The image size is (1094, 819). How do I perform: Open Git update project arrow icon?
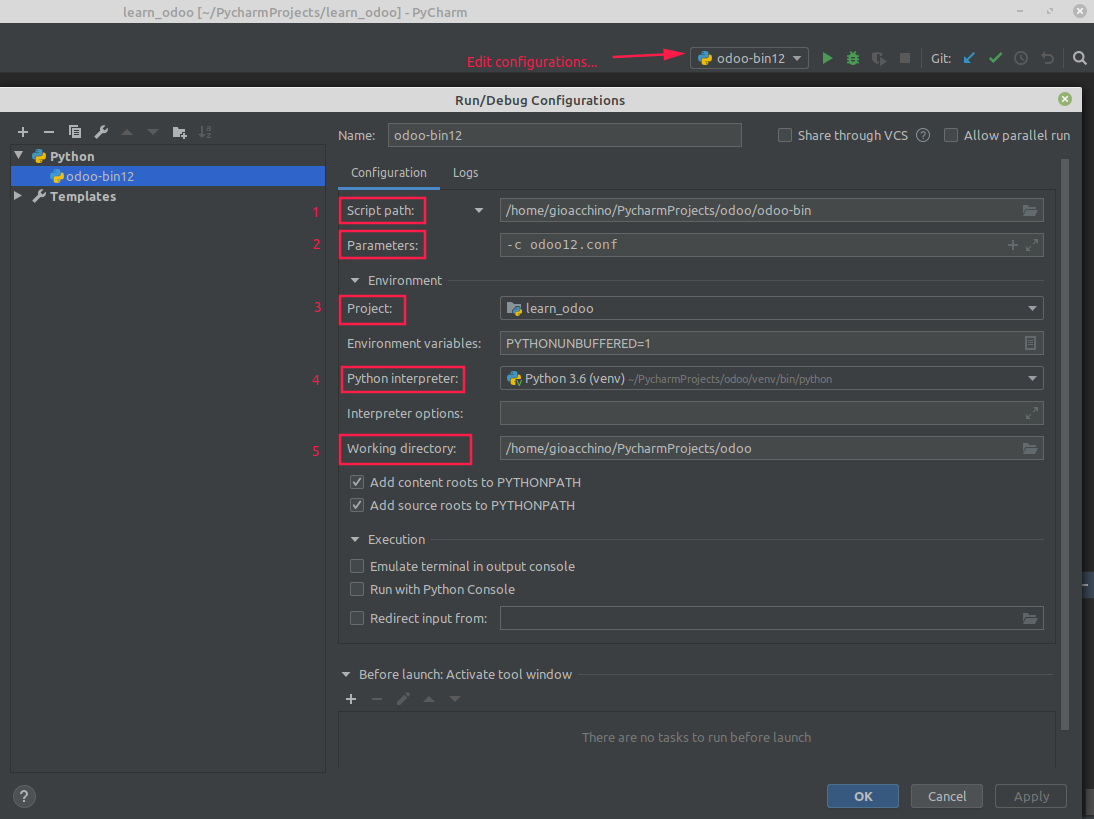coord(968,57)
